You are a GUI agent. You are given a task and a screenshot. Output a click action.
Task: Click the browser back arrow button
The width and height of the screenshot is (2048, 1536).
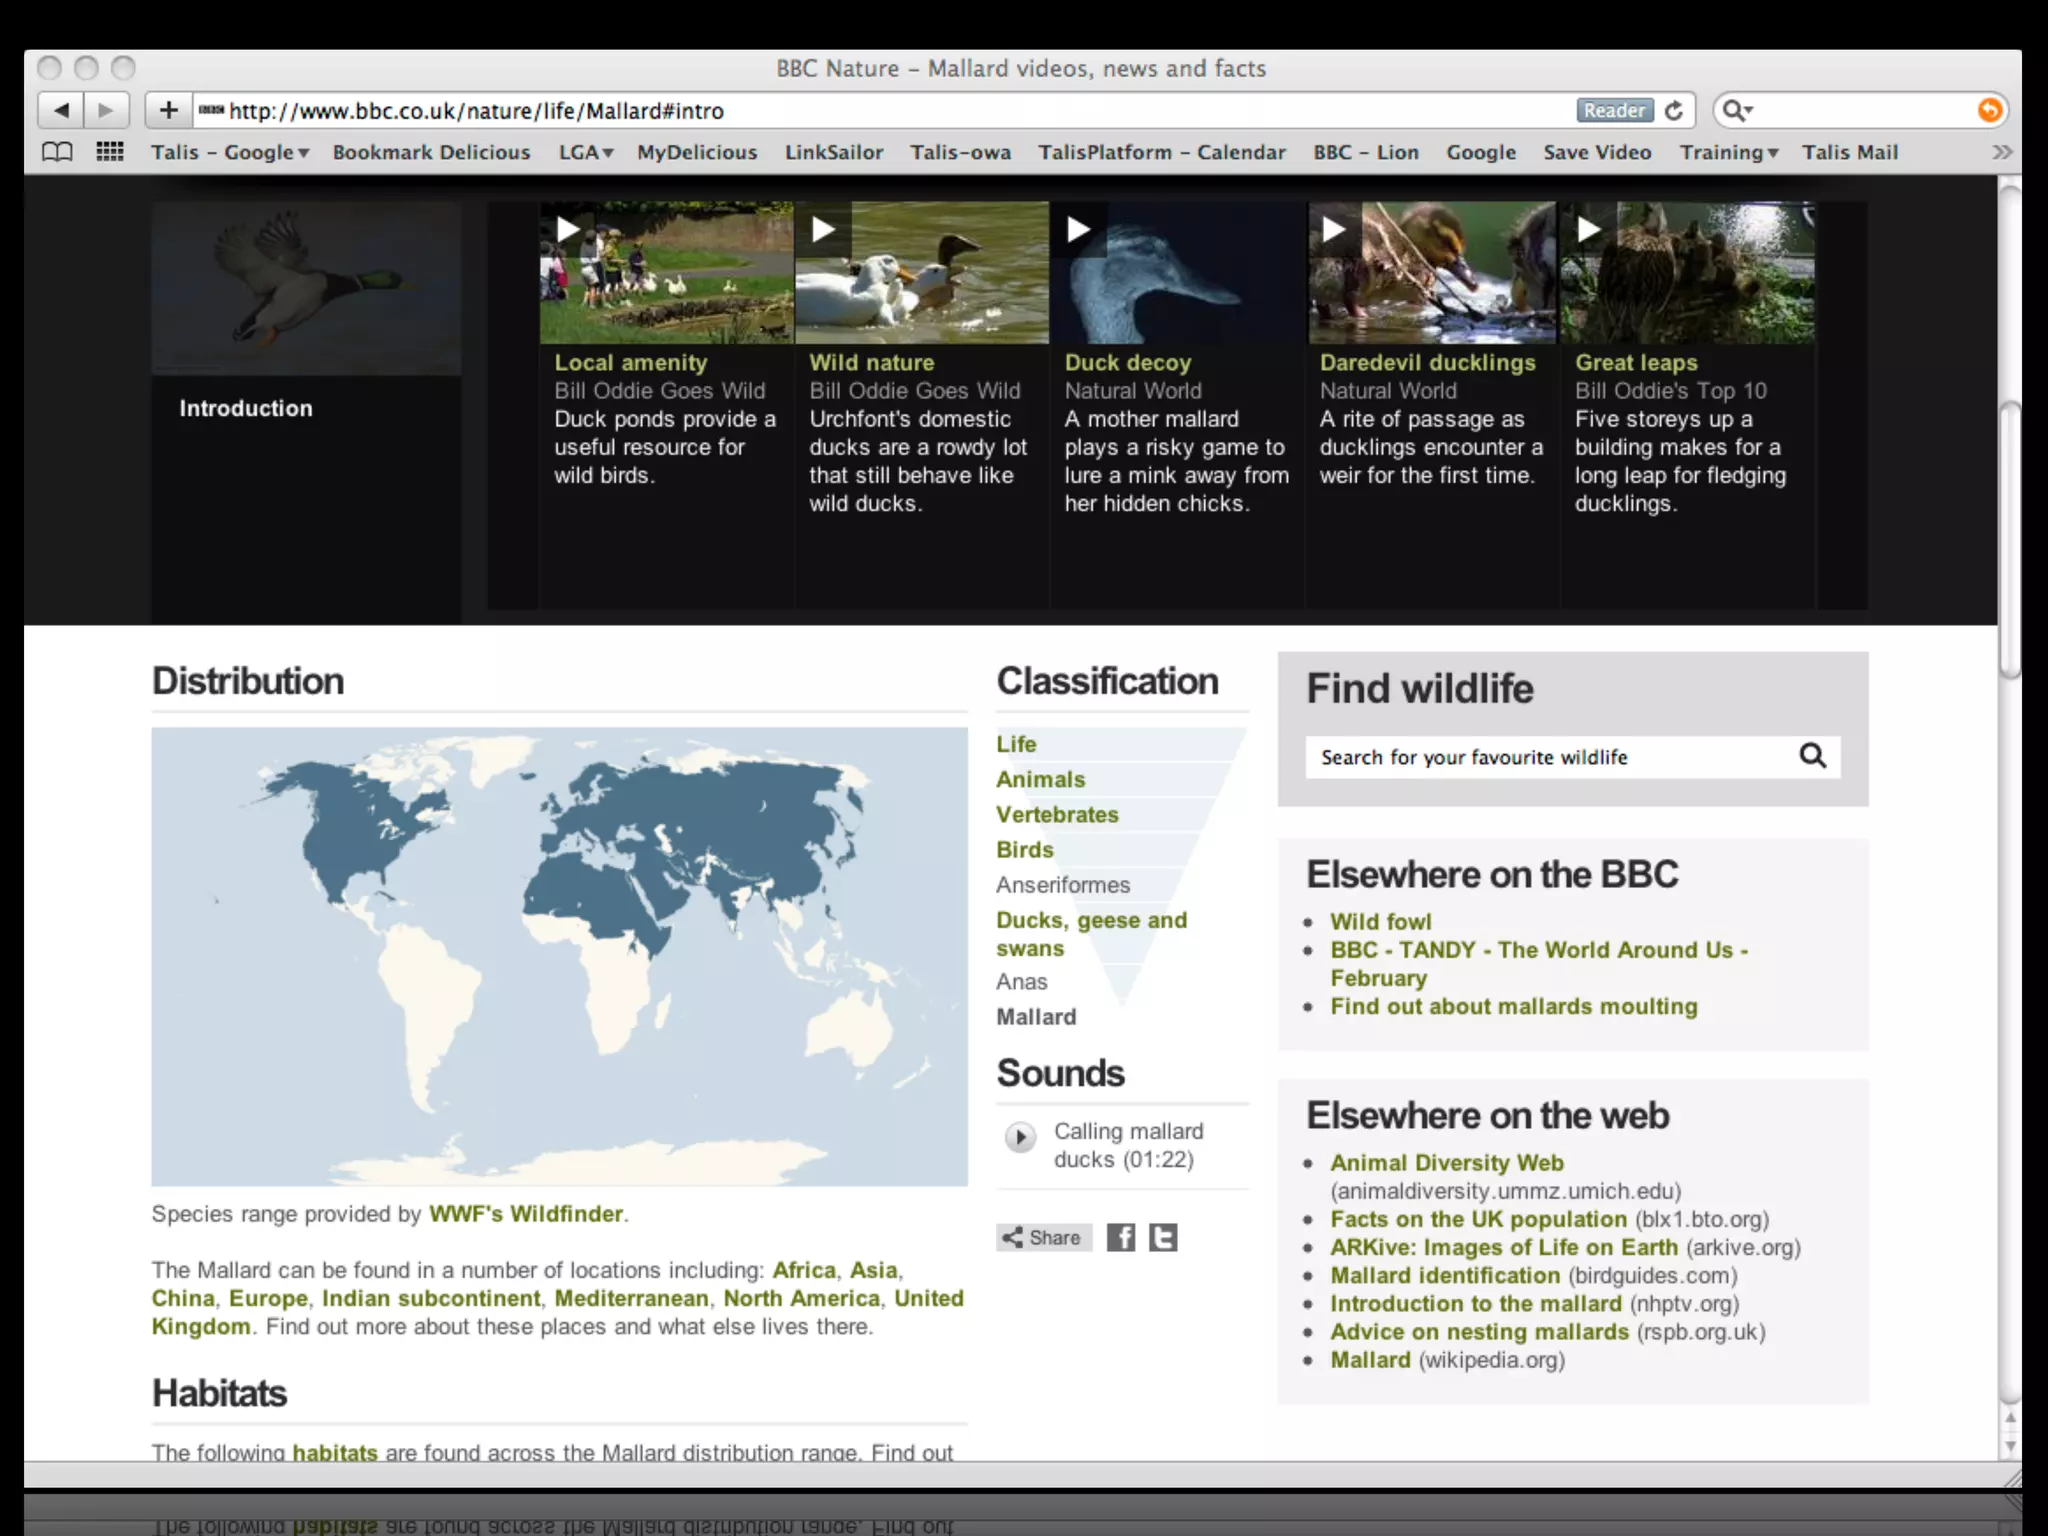[62, 110]
